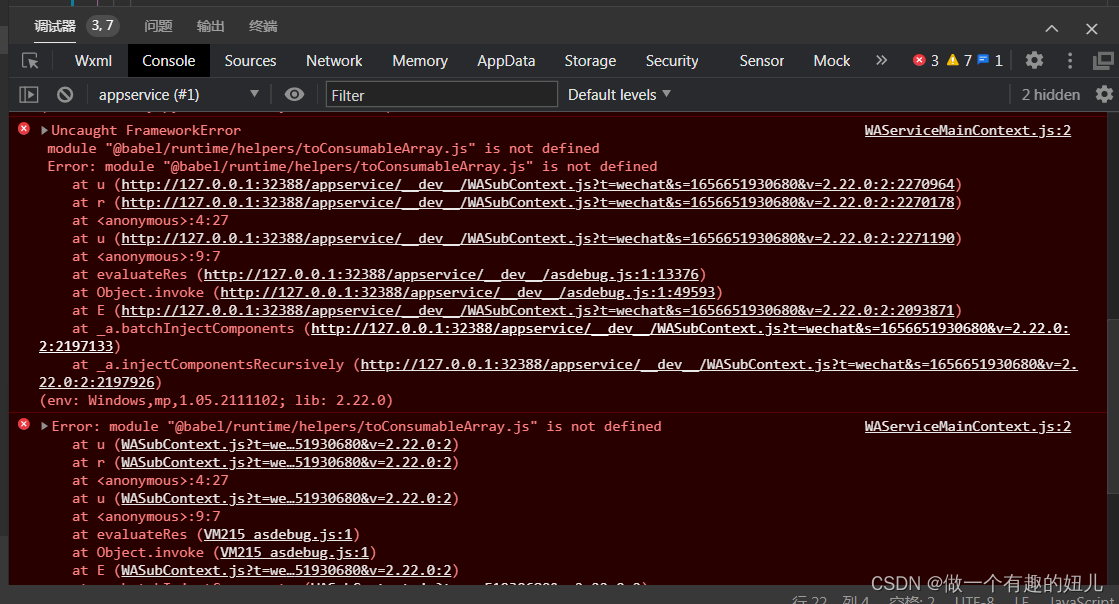The width and height of the screenshot is (1119, 604).
Task: Open the live expressions eye icon
Action: pos(294,93)
